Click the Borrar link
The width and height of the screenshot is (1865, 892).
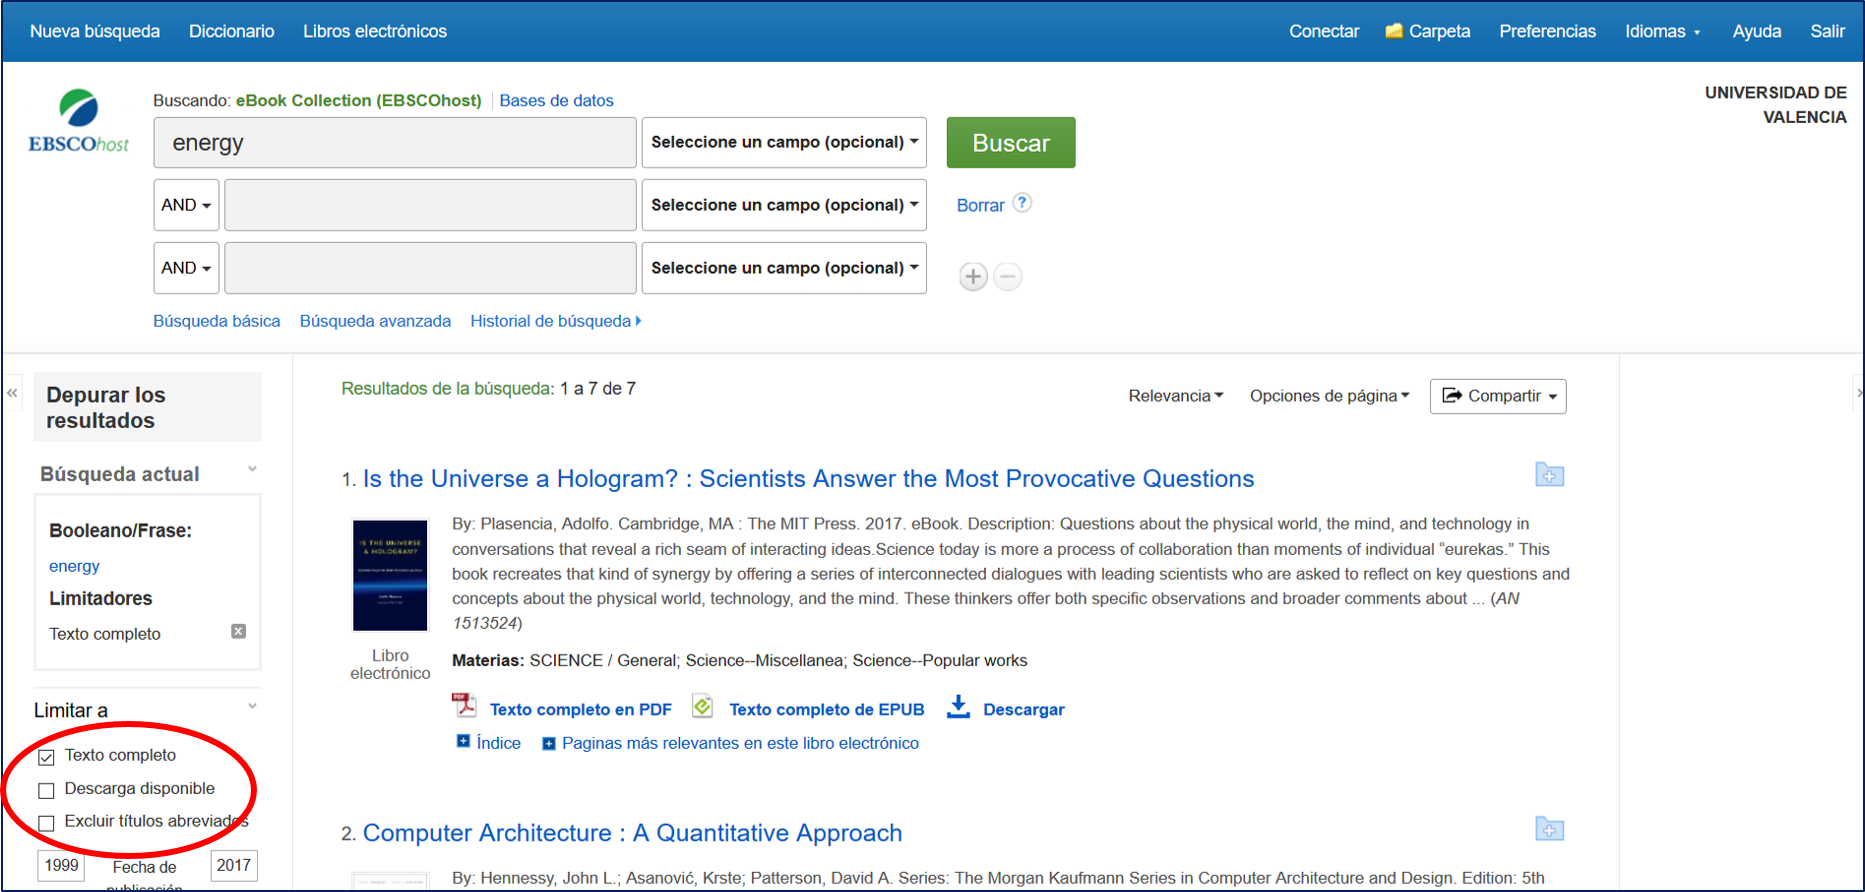coord(980,205)
